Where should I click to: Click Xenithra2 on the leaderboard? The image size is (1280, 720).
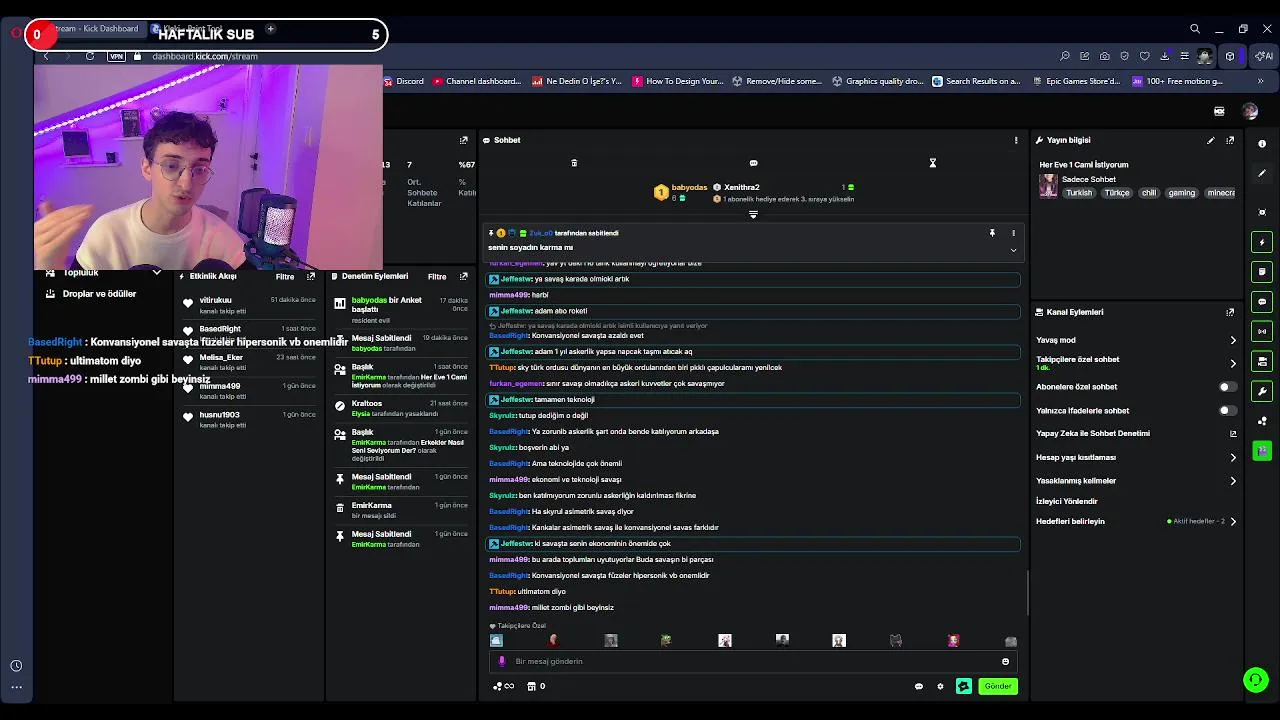[741, 188]
